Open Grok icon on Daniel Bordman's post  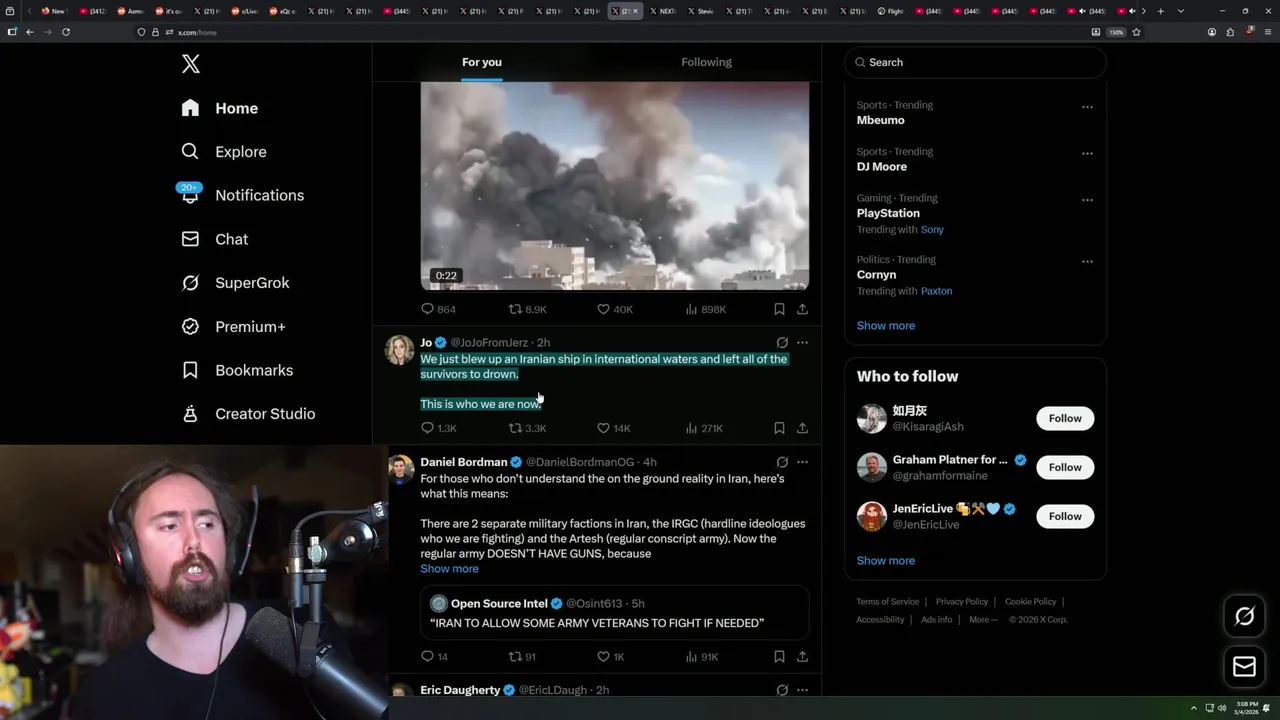coord(782,462)
